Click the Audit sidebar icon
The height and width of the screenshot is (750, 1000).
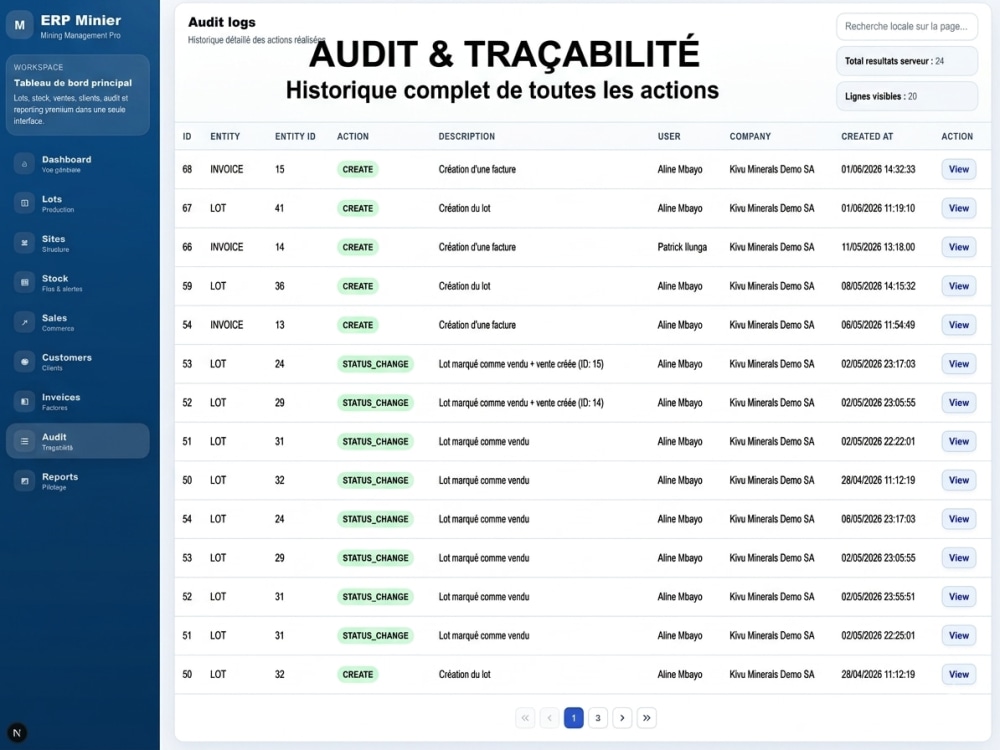(24, 441)
